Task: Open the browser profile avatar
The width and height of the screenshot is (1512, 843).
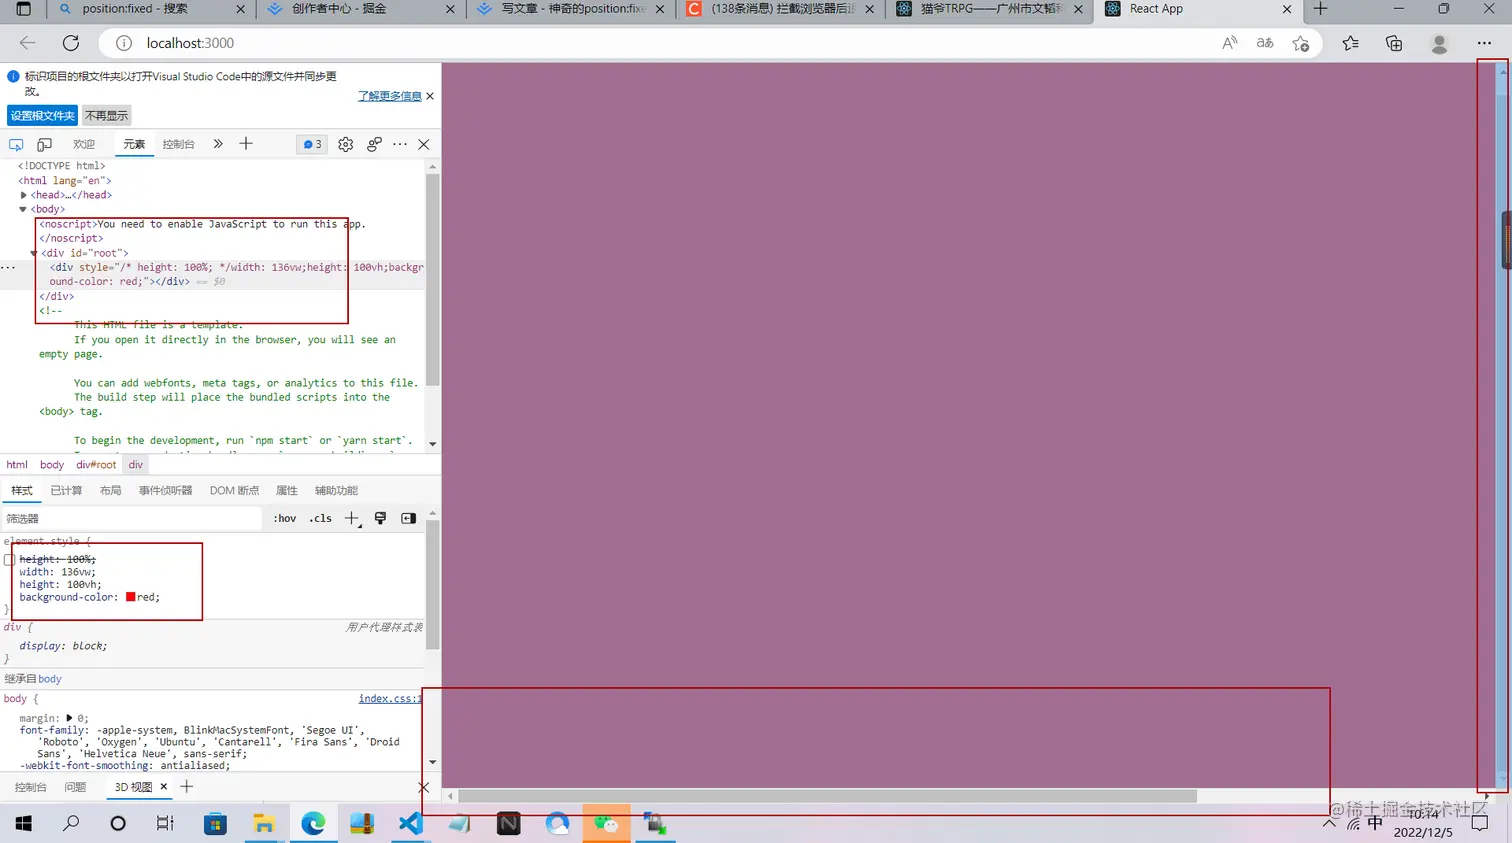Action: pos(1439,43)
